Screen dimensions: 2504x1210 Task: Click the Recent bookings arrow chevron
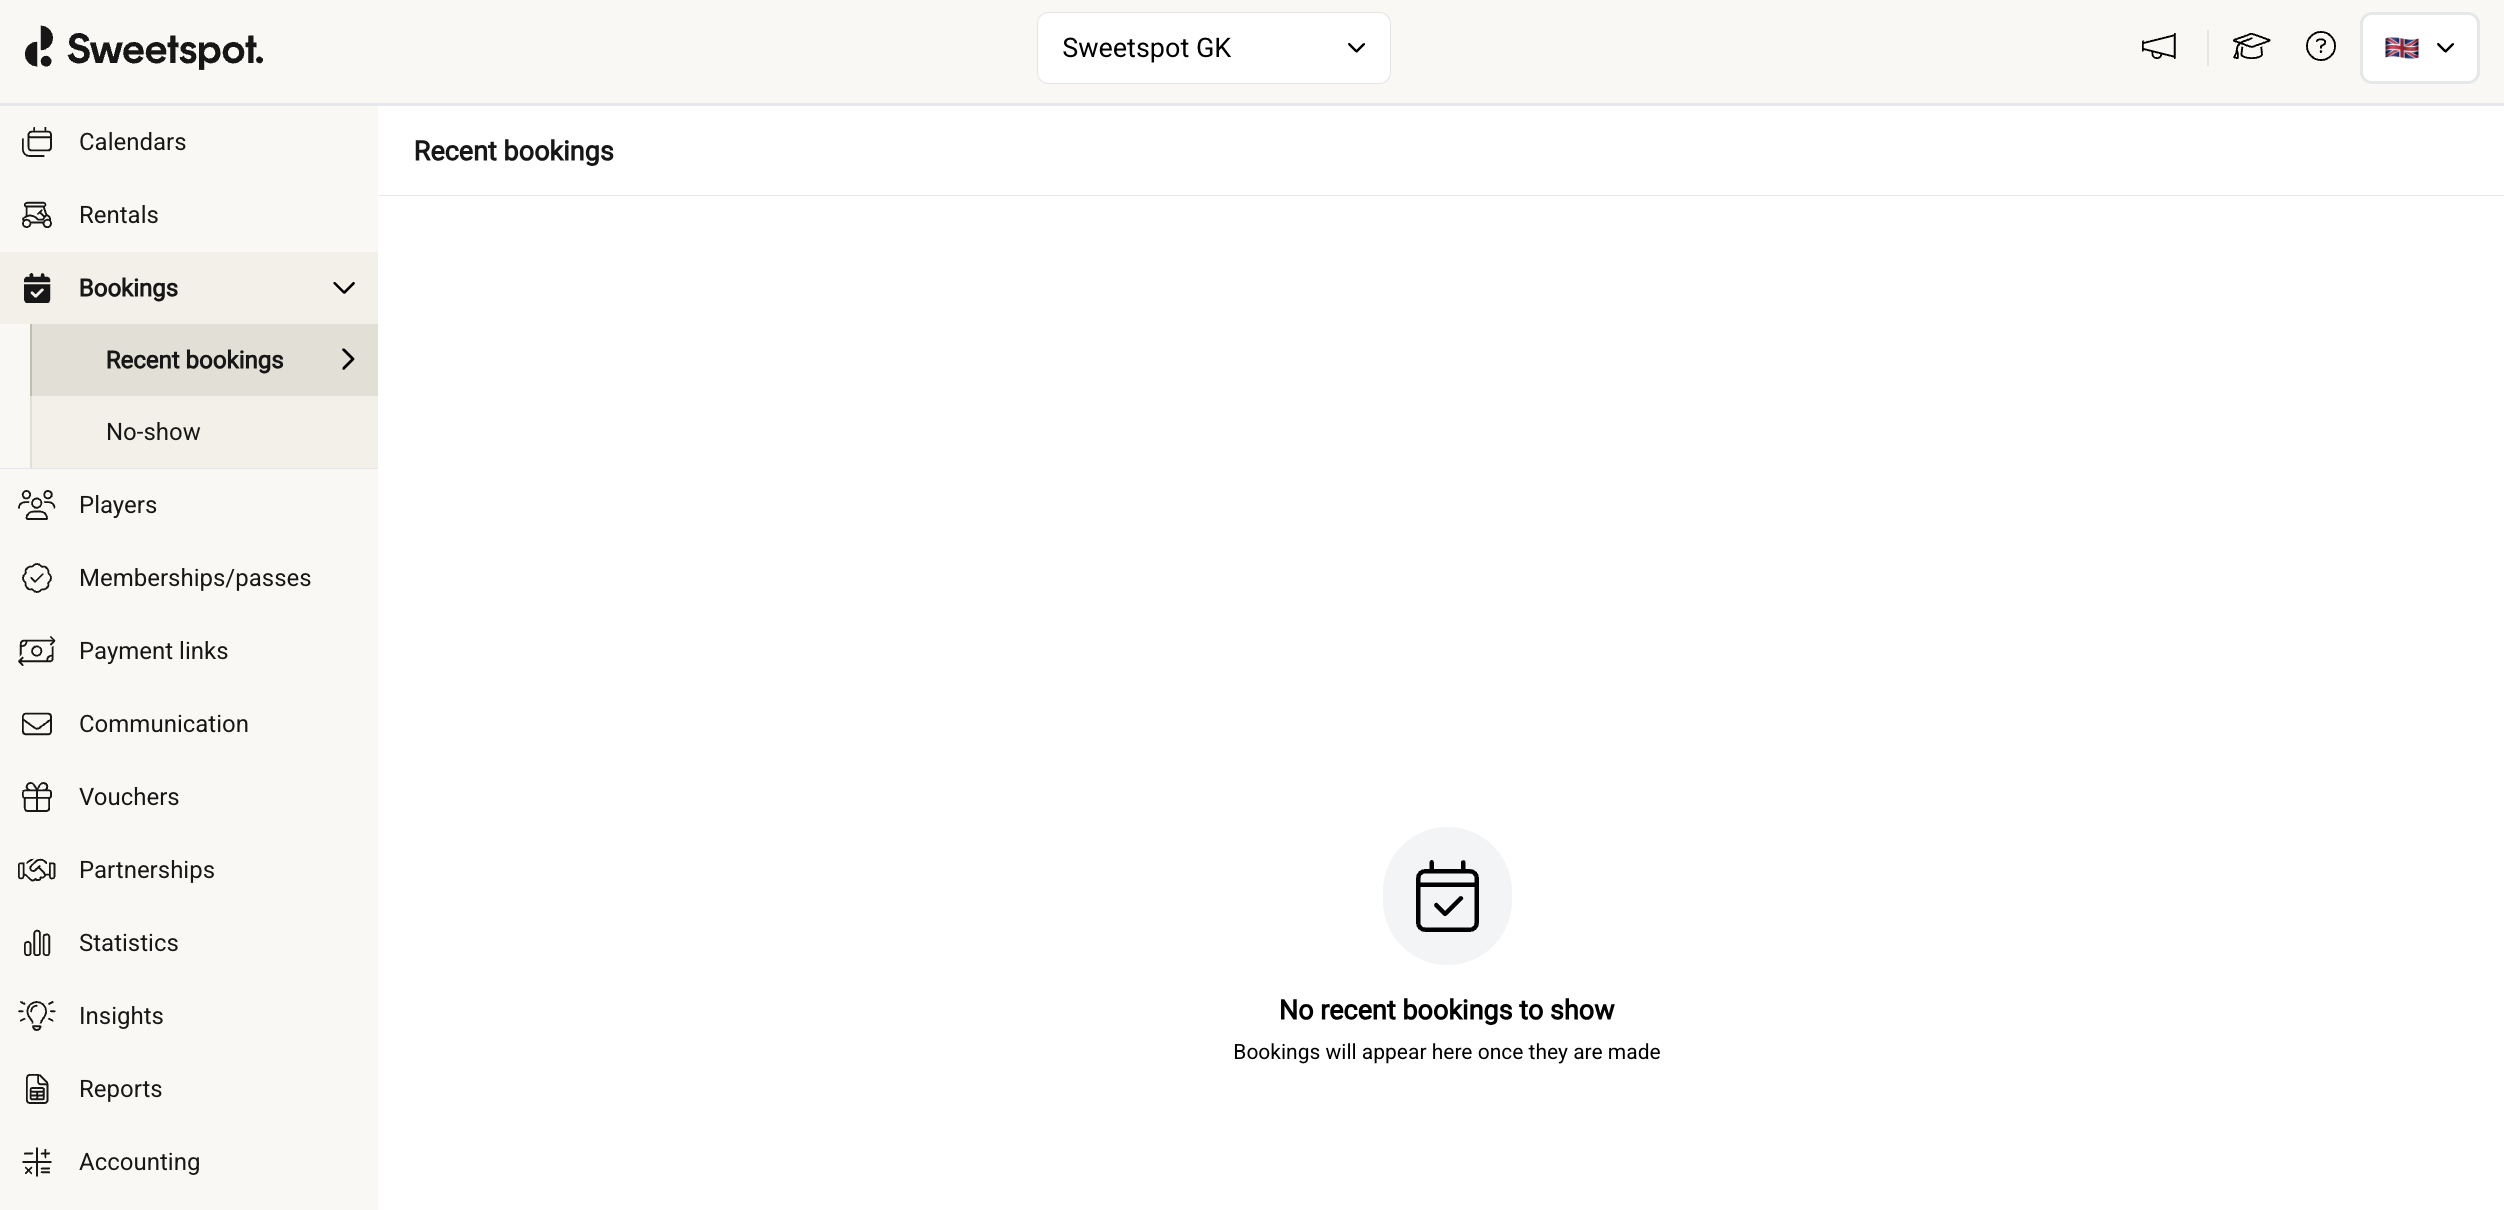click(348, 360)
